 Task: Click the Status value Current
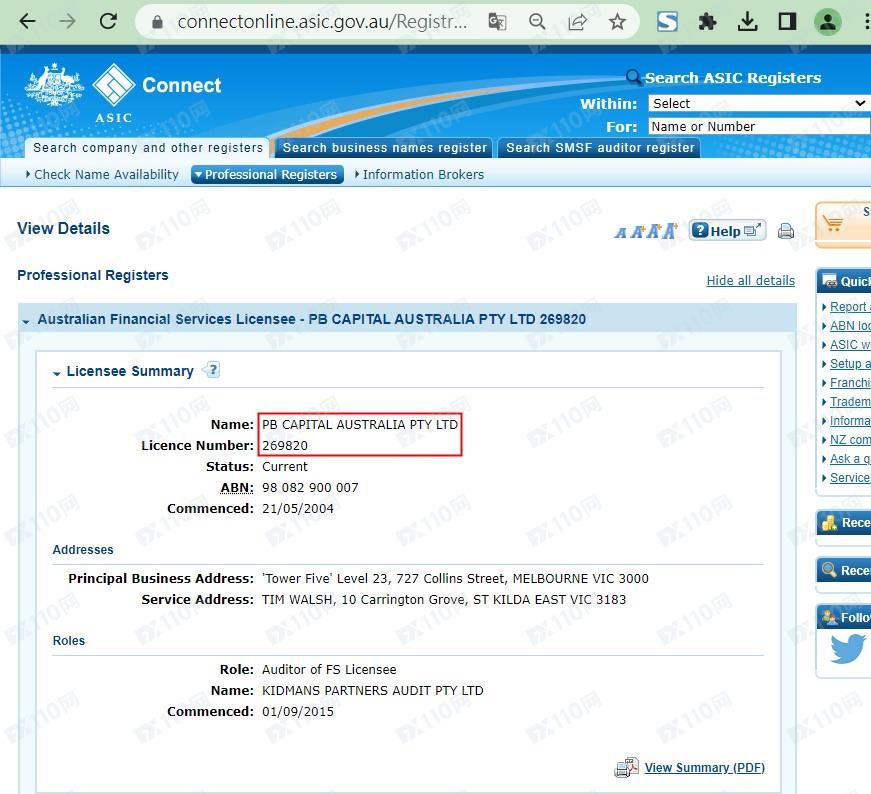coord(284,467)
